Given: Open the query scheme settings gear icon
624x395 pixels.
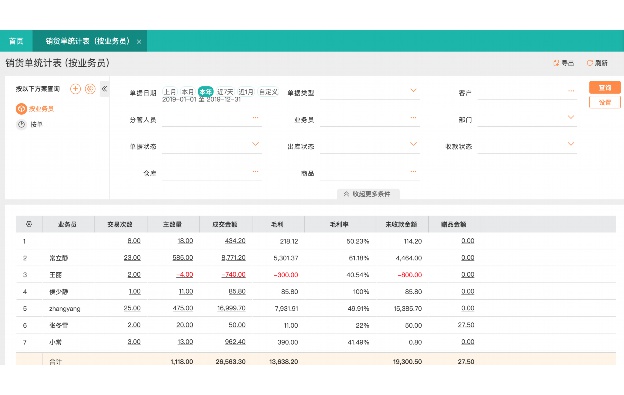Looking at the screenshot, I should tap(90, 89).
